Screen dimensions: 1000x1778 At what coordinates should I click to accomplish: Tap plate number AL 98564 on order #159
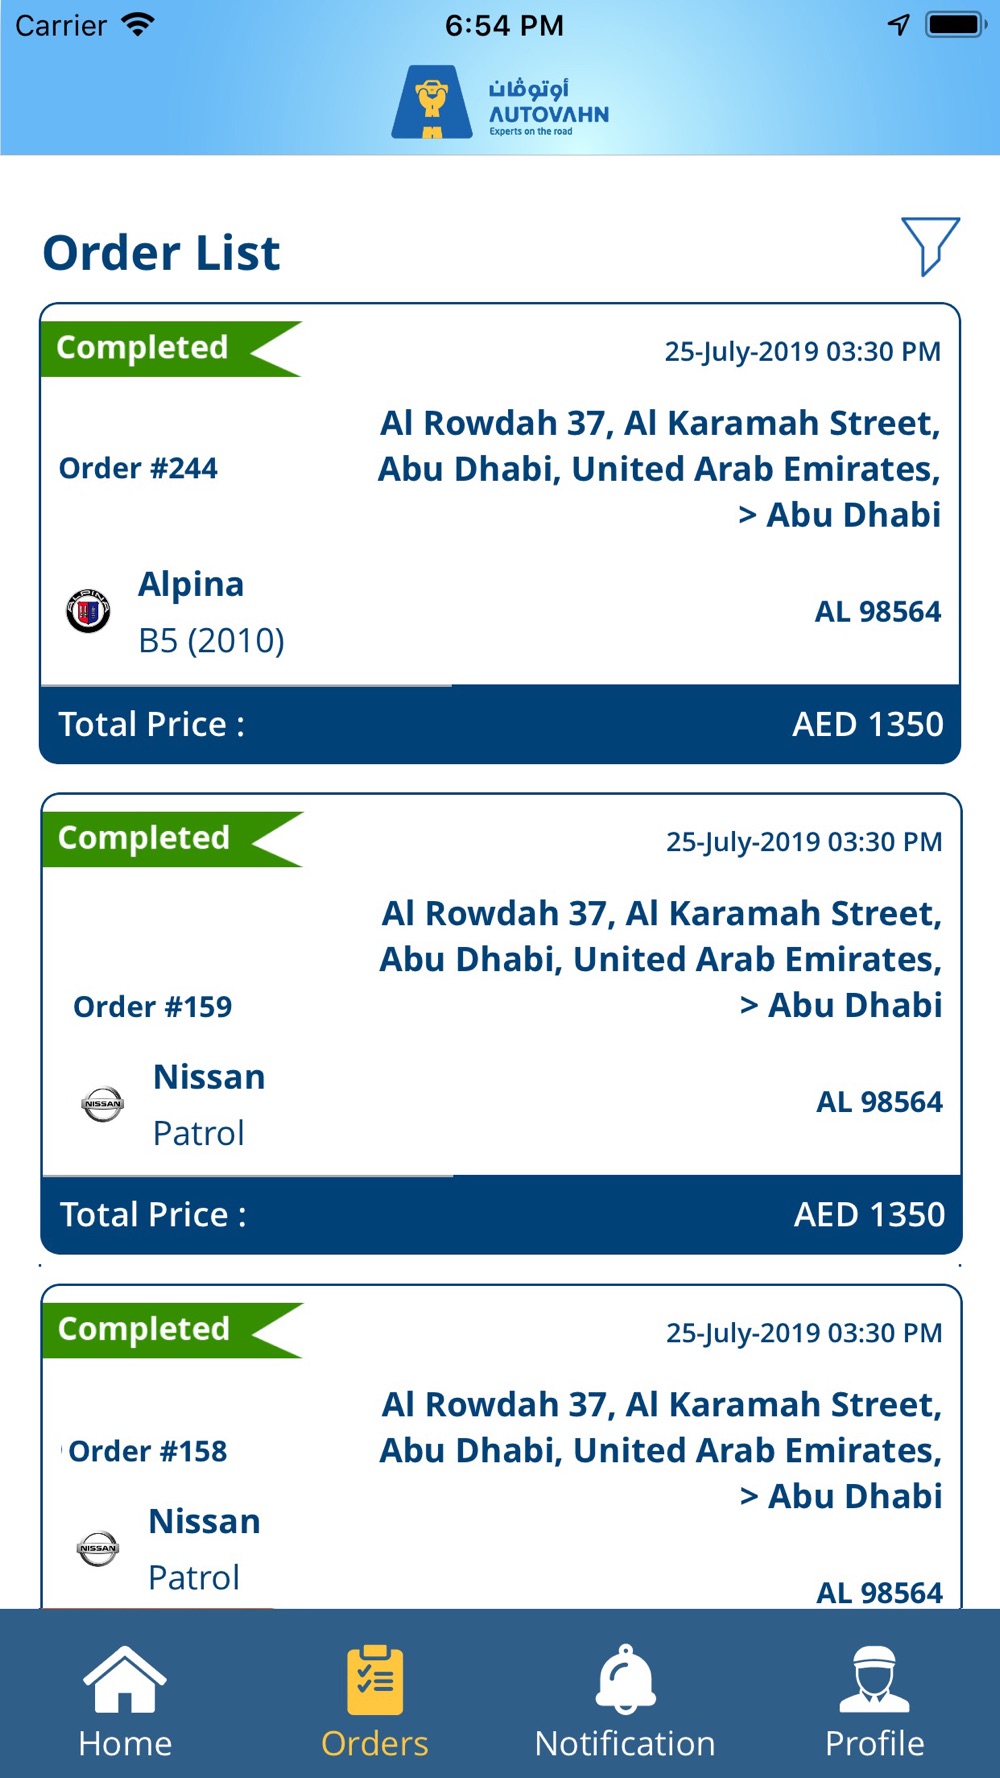880,1102
